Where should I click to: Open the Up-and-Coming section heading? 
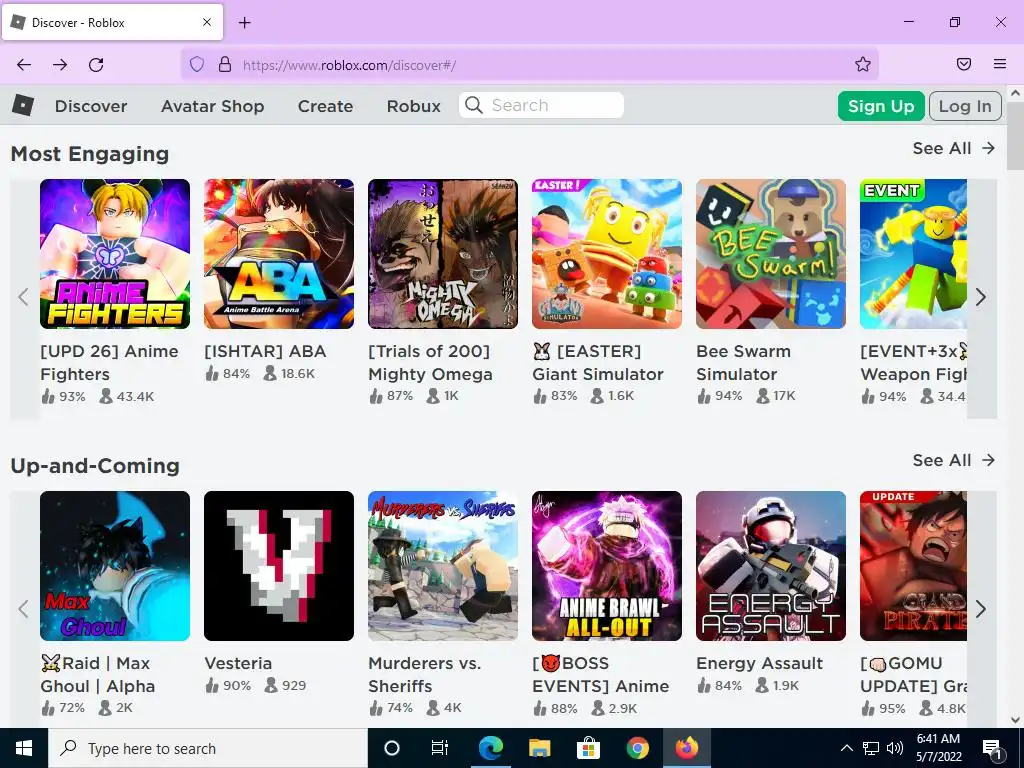(x=95, y=466)
